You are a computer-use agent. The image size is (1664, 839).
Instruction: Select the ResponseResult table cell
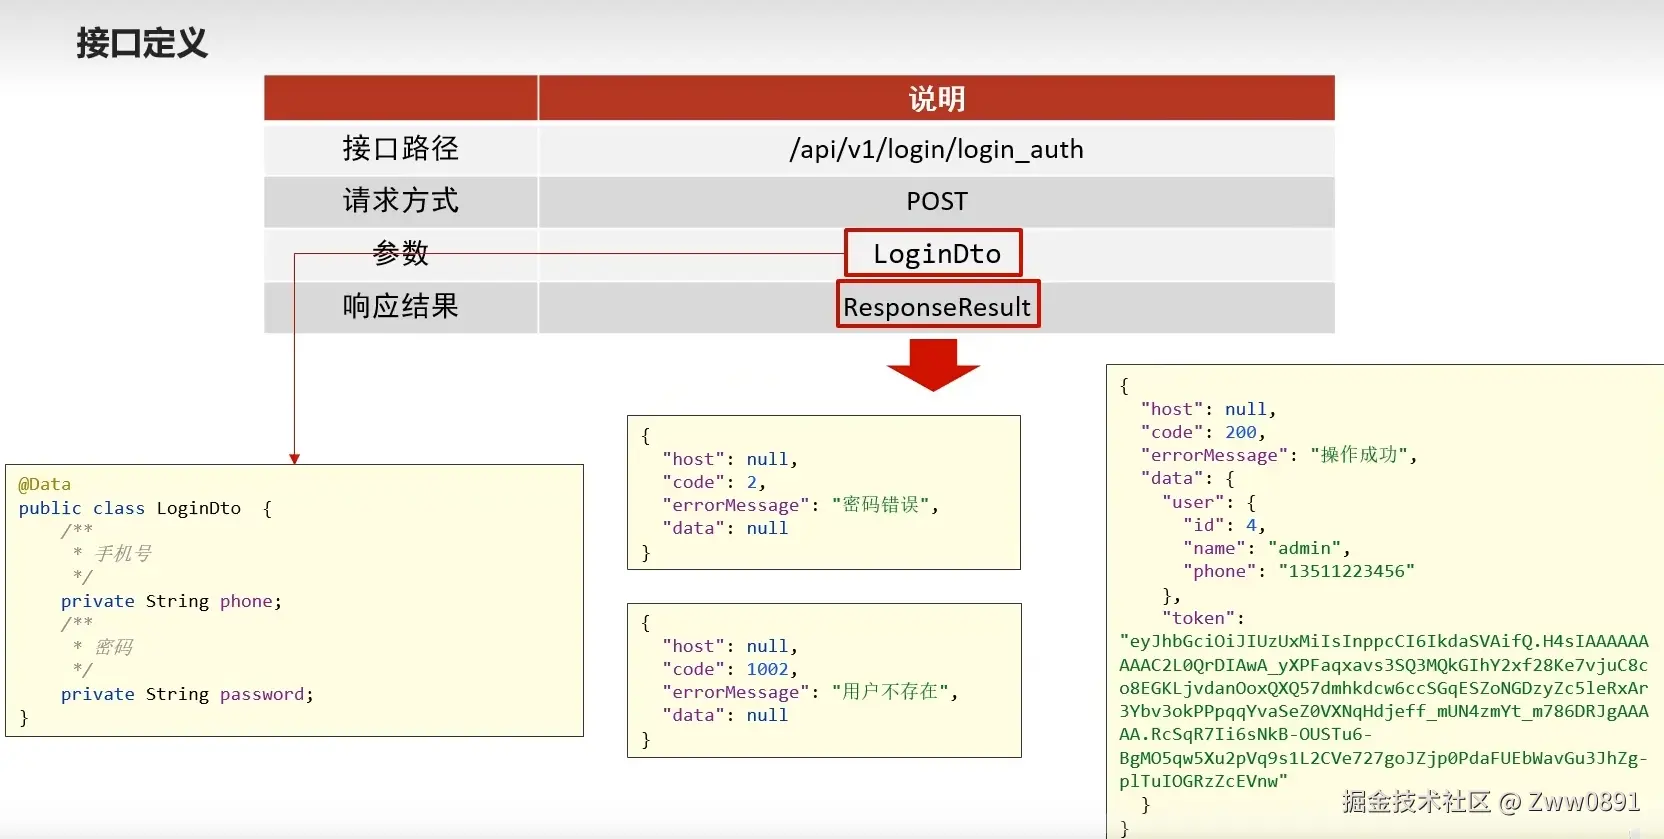coord(936,307)
